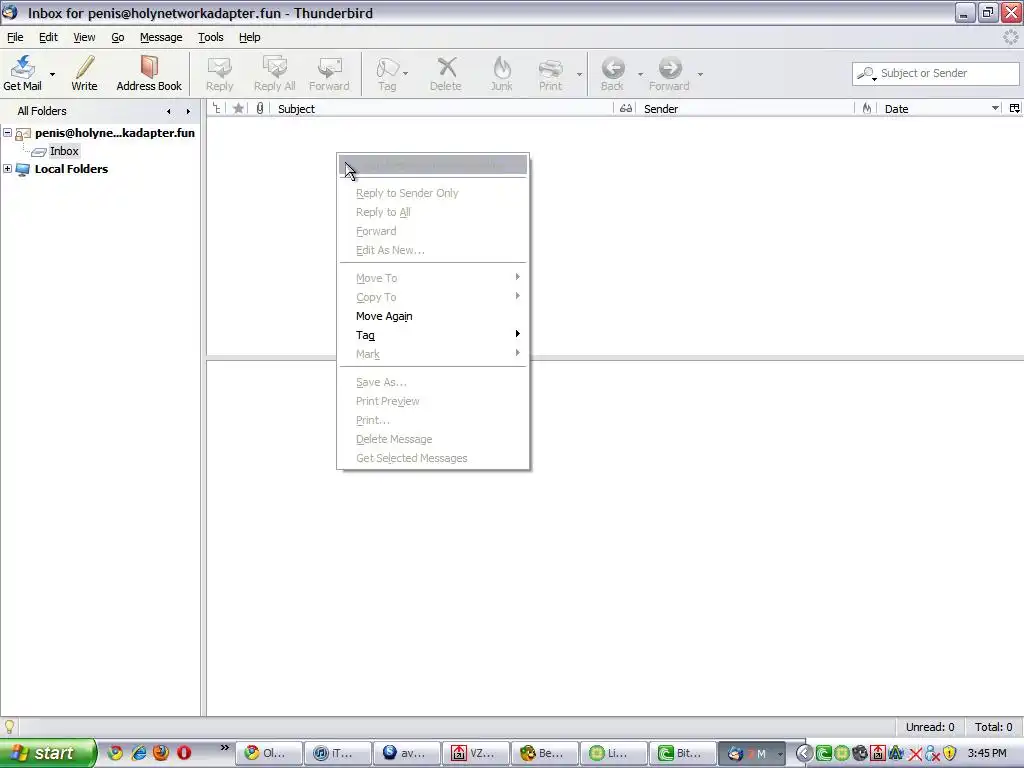Click the lightbulb status bar icon
Viewport: 1024px width, 768px height.
click(x=9, y=727)
